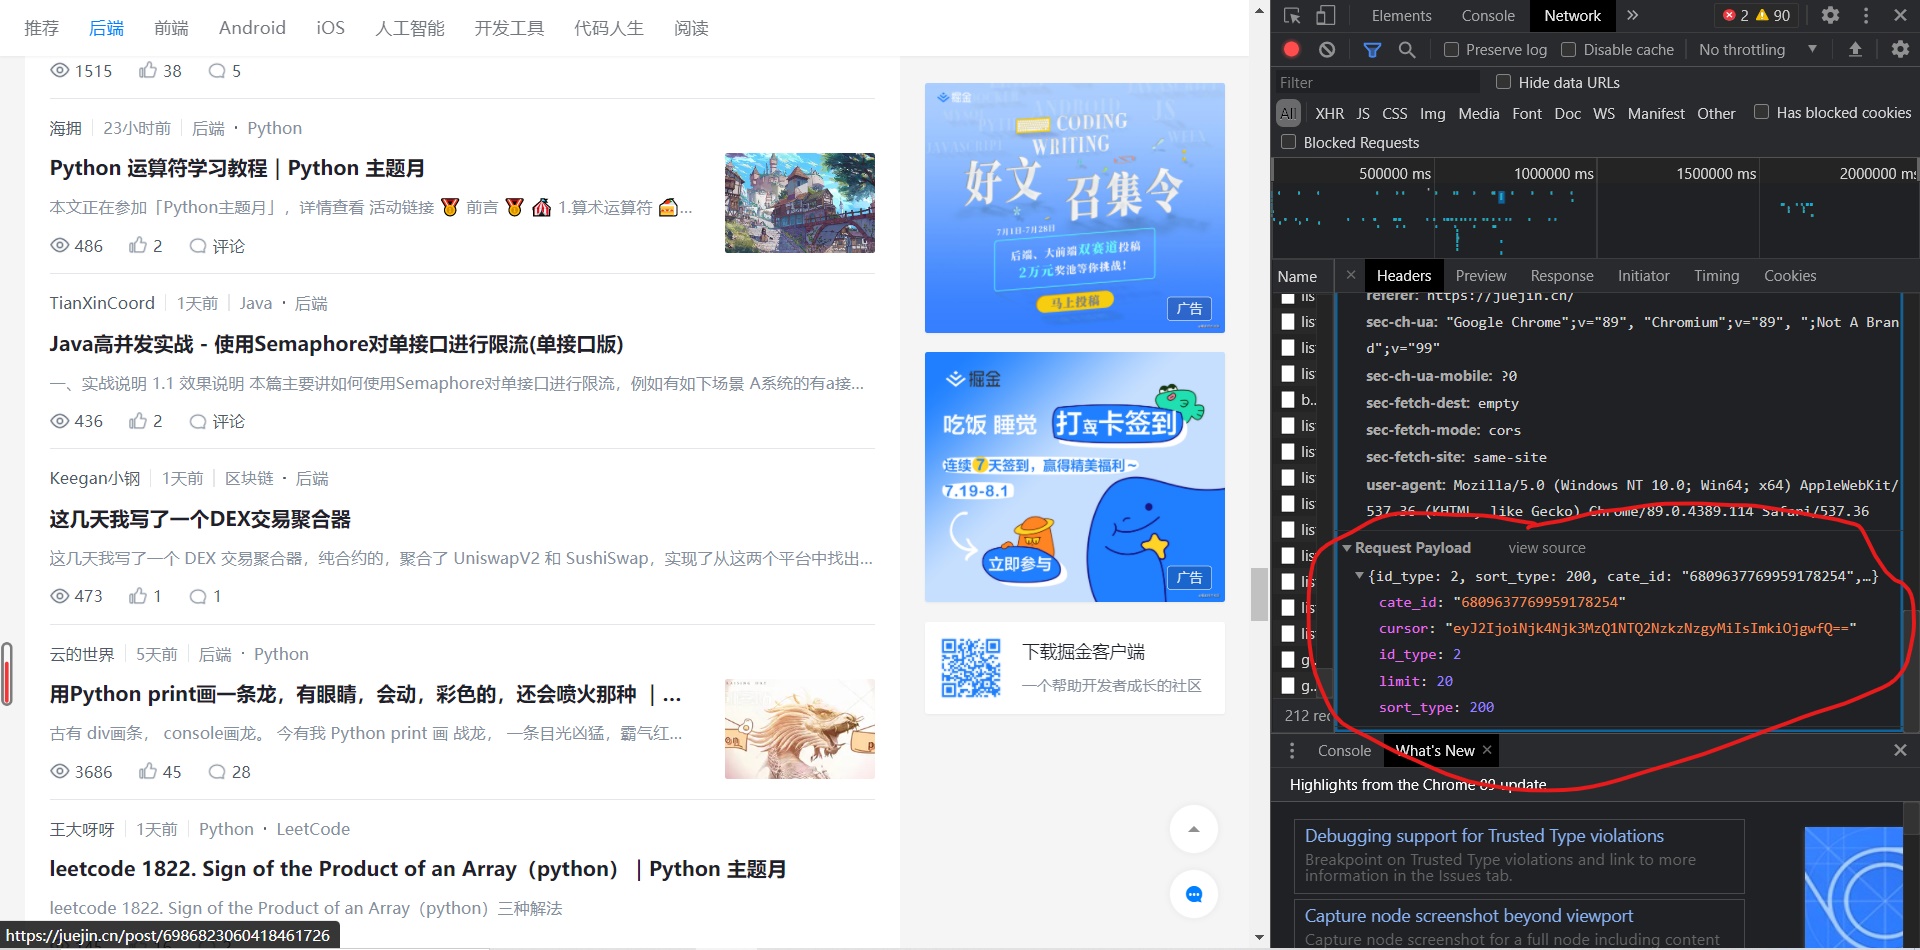Image resolution: width=1920 pixels, height=950 pixels.
Task: Open the 前端 category on Juejin nav
Action: (171, 28)
